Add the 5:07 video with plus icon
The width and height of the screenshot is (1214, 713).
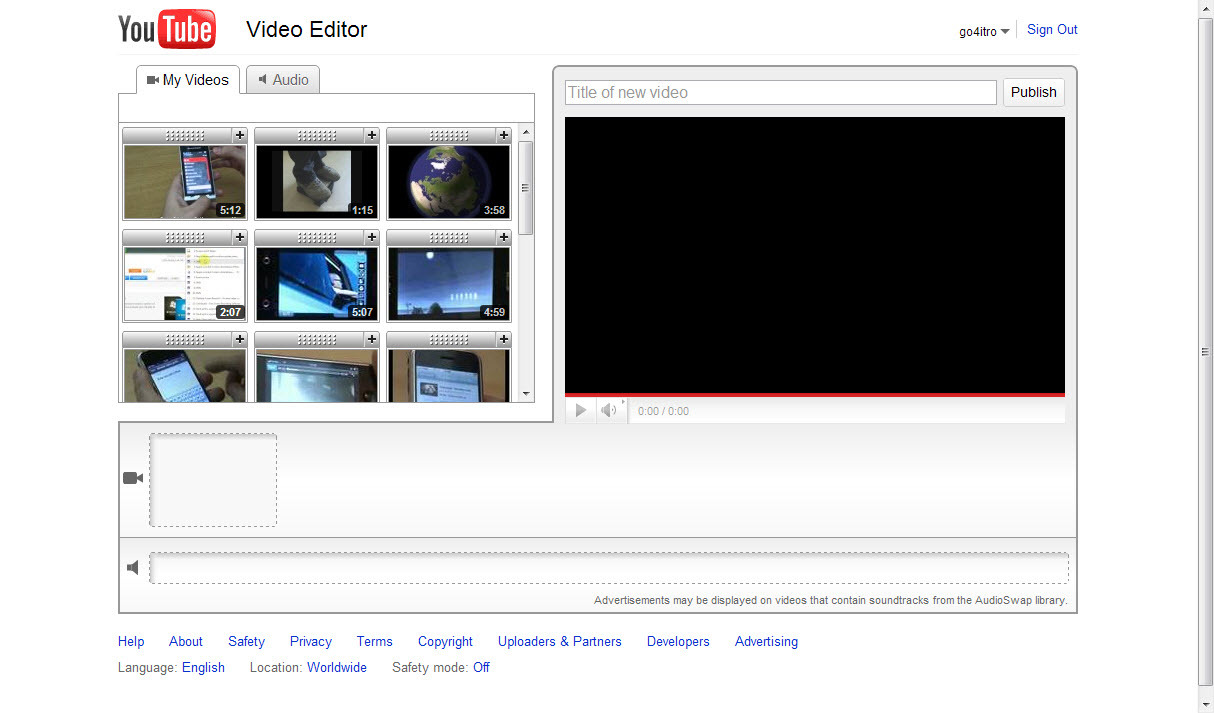pos(372,237)
